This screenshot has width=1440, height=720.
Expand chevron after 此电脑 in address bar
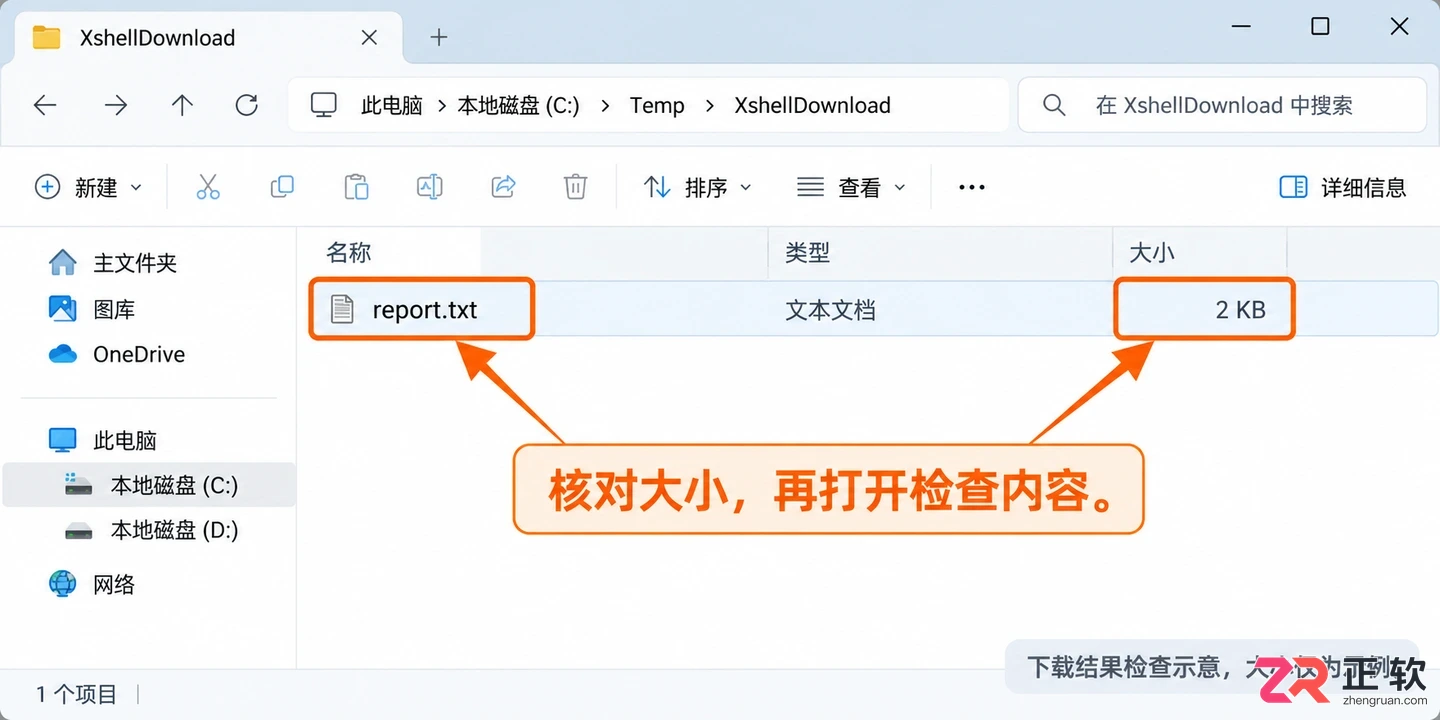pyautogui.click(x=441, y=105)
